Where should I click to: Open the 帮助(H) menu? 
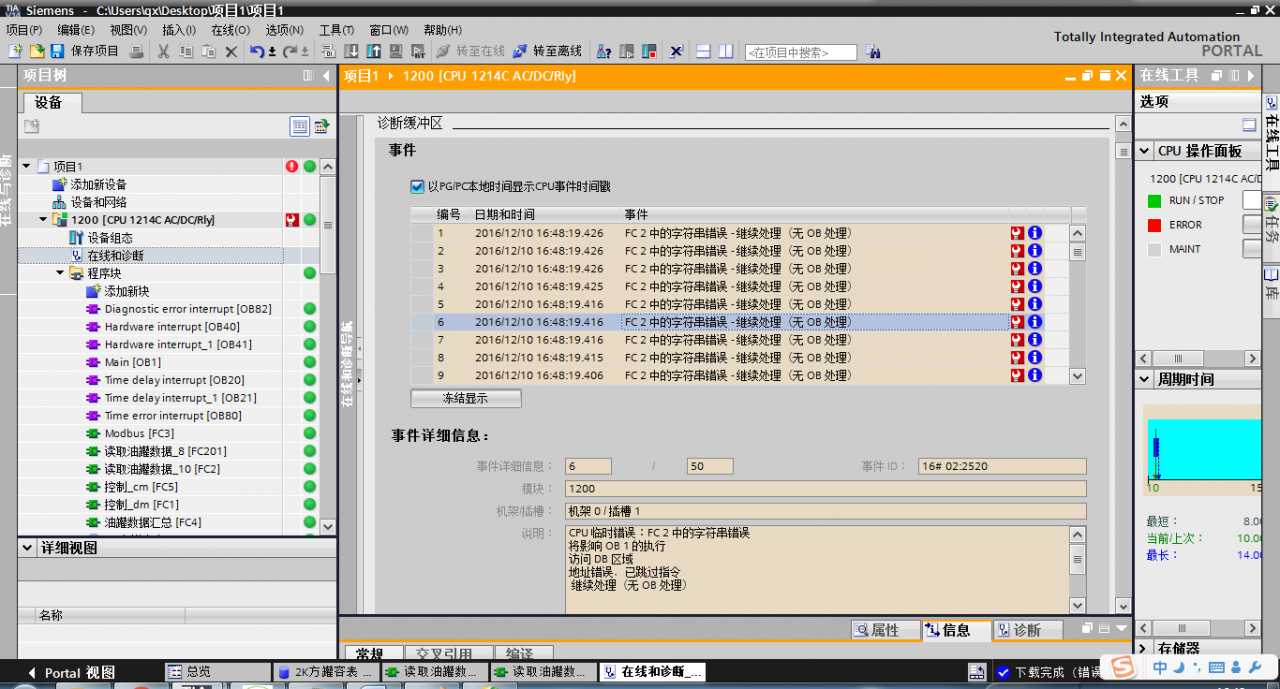[x=443, y=30]
